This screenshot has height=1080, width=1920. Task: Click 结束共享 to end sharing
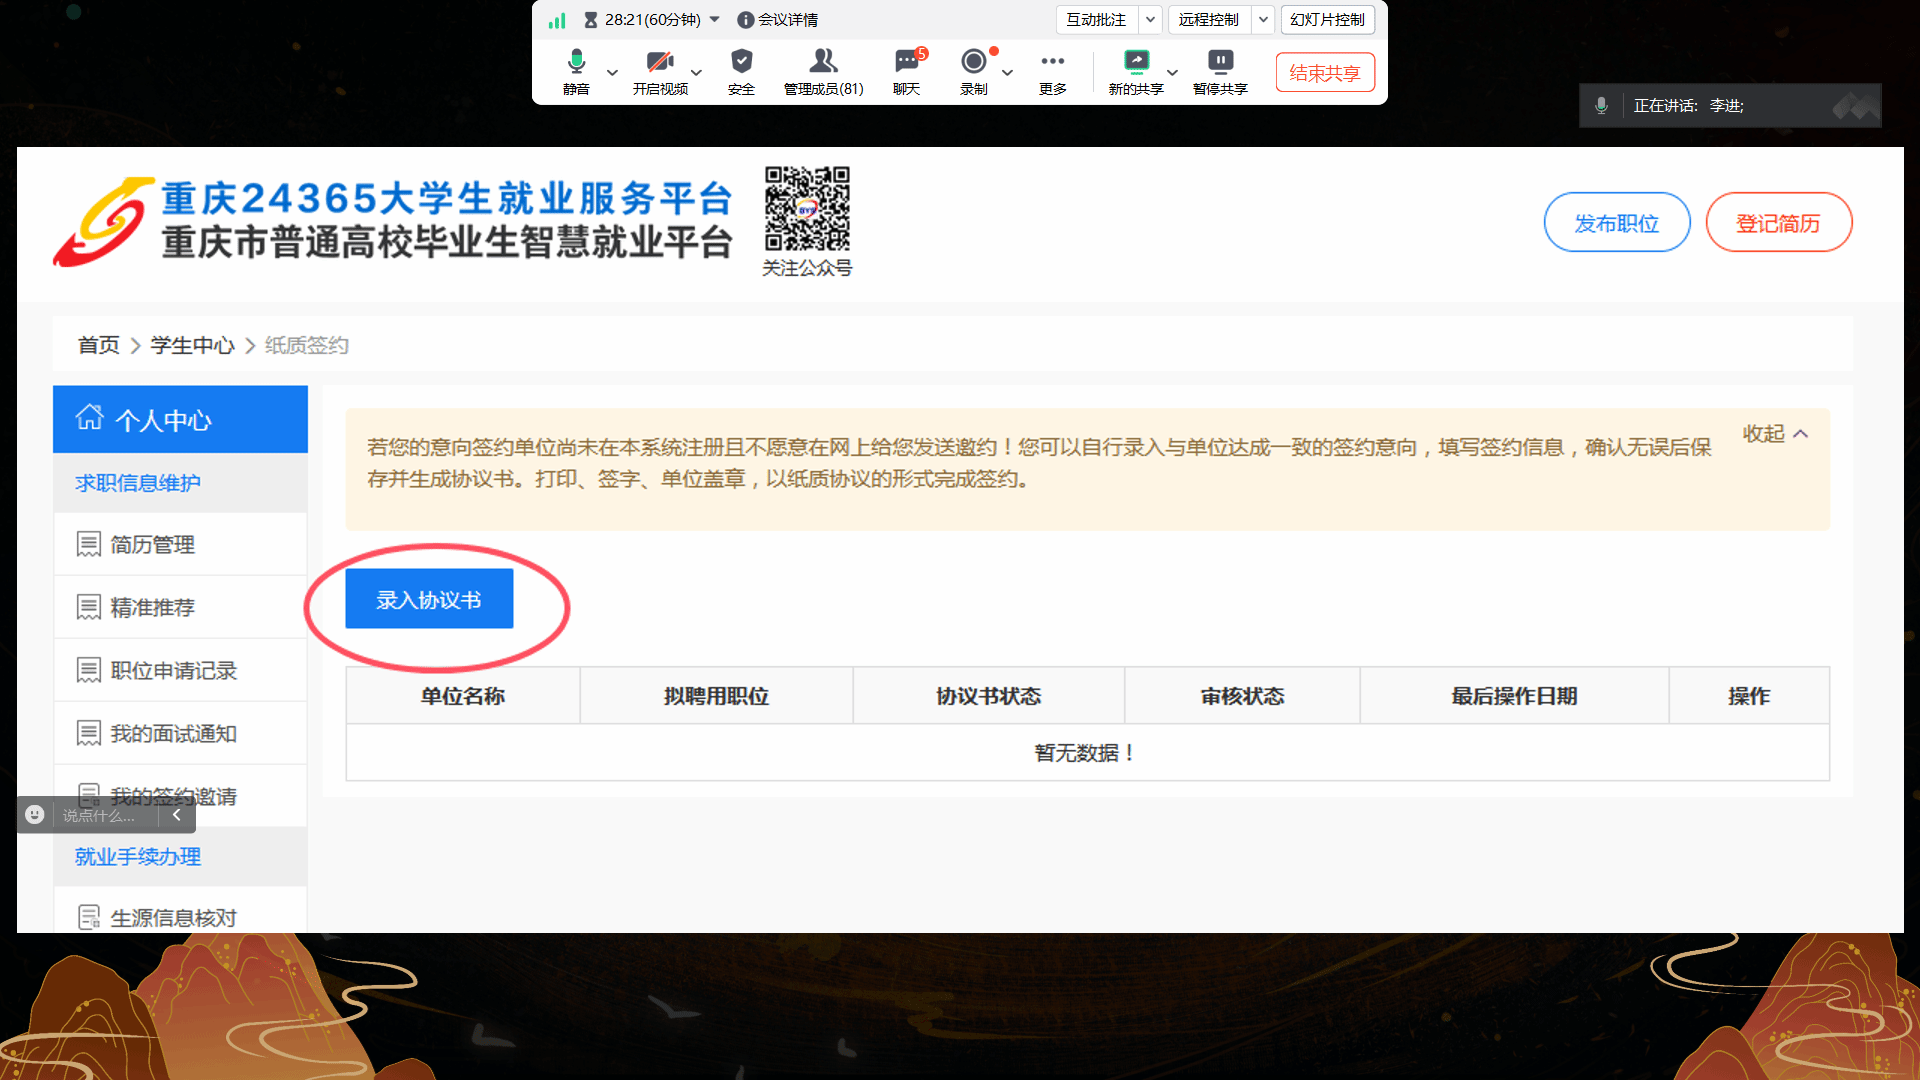click(x=1325, y=73)
